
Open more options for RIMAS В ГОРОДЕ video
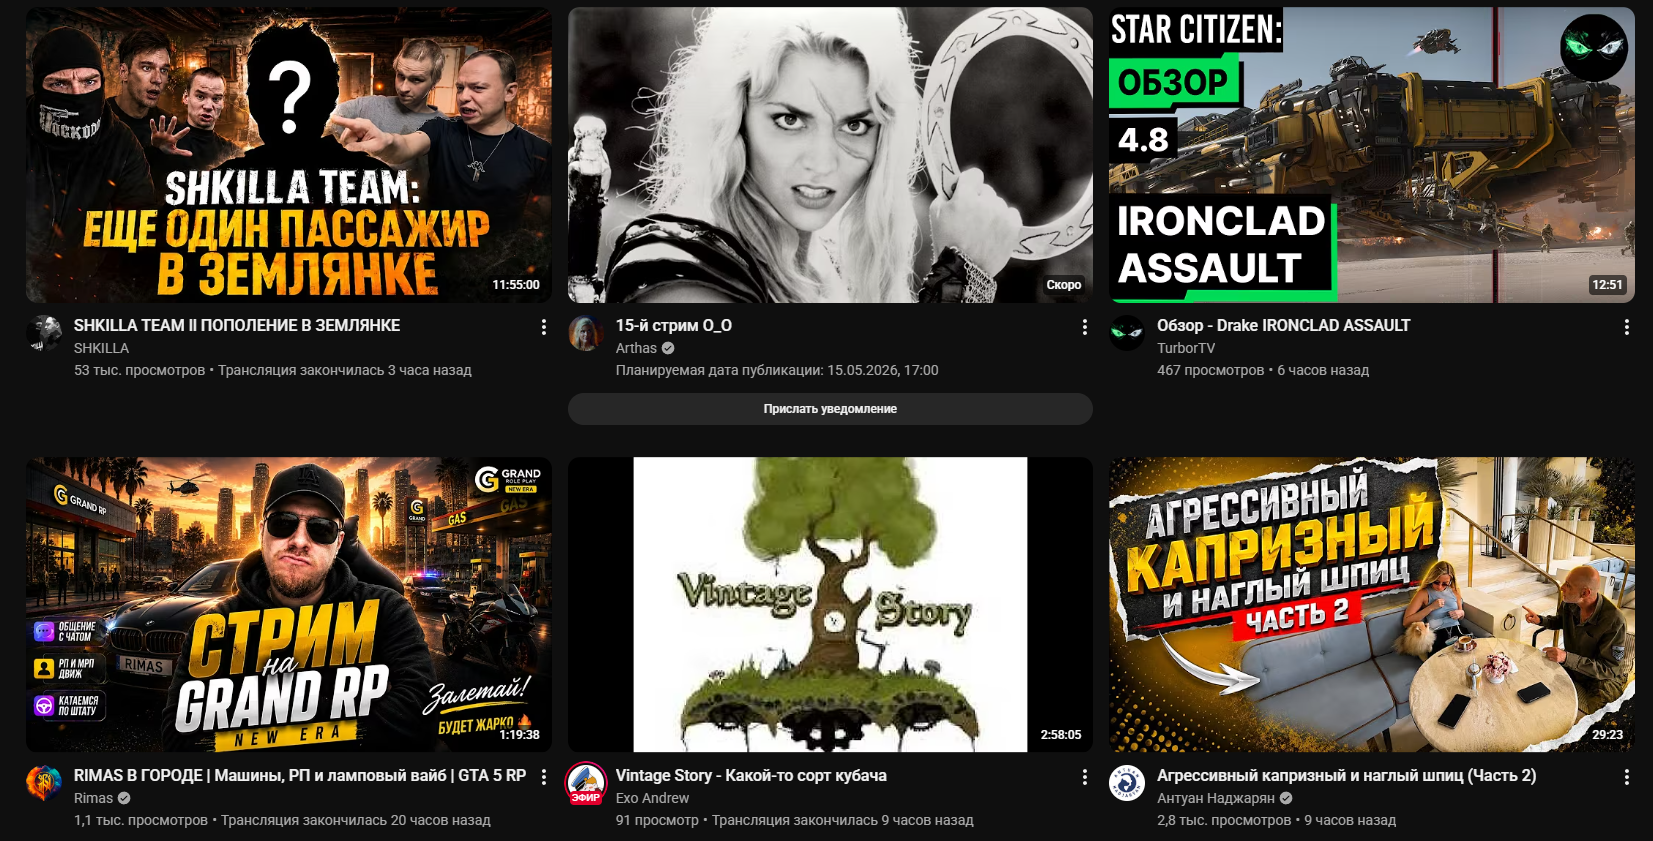tap(543, 777)
